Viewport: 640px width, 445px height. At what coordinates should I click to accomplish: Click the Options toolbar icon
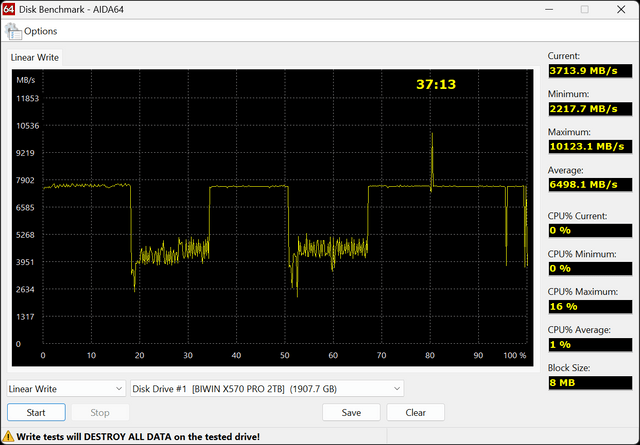click(x=13, y=31)
